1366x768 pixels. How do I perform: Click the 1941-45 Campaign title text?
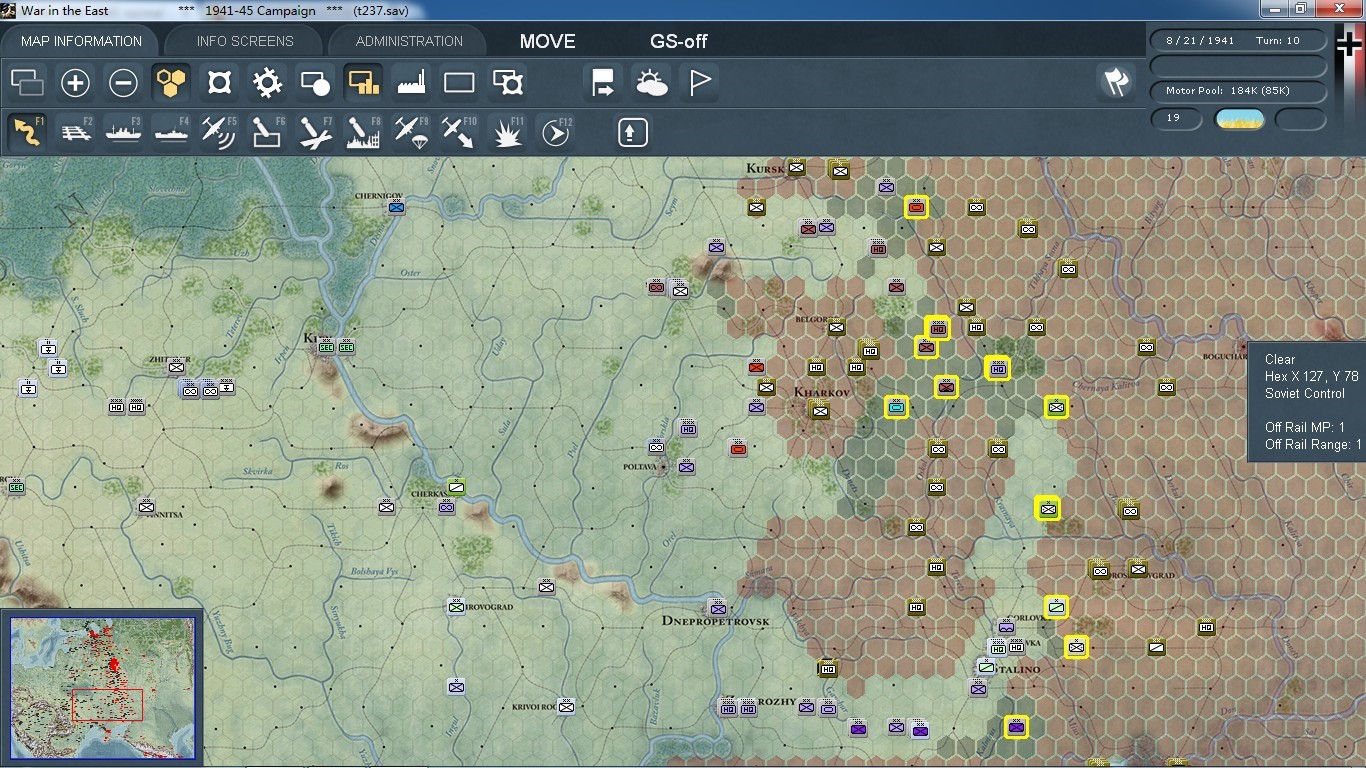click(x=260, y=10)
